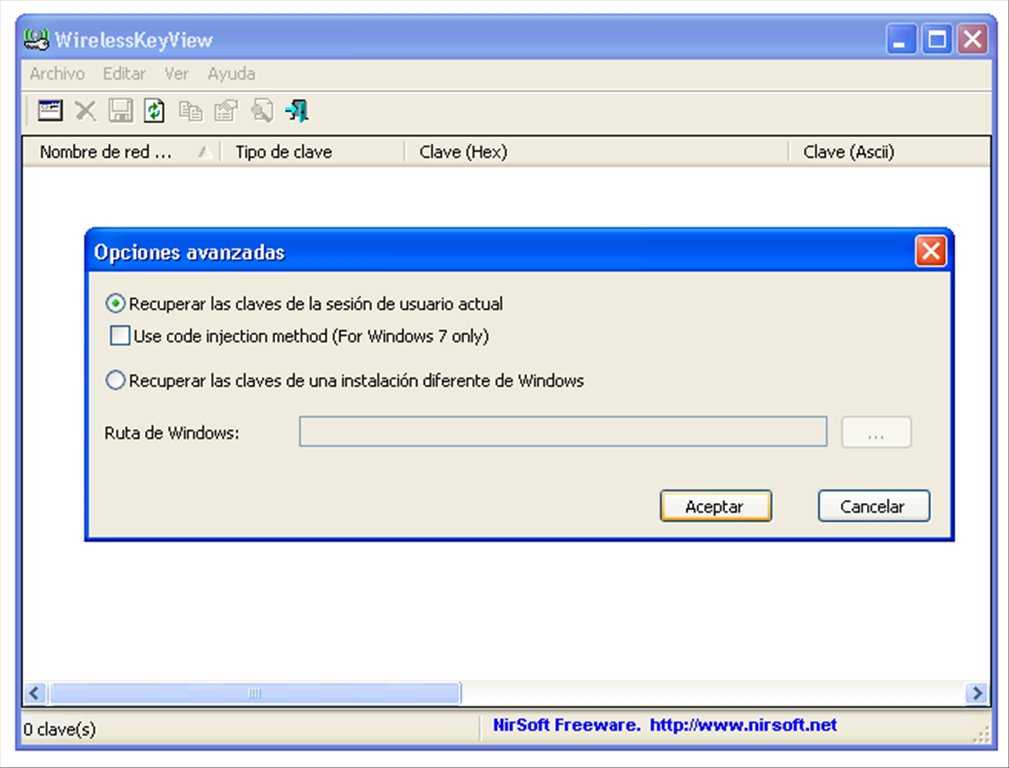
Task: Open the Advanced Options toolbar icon
Action: pos(50,111)
